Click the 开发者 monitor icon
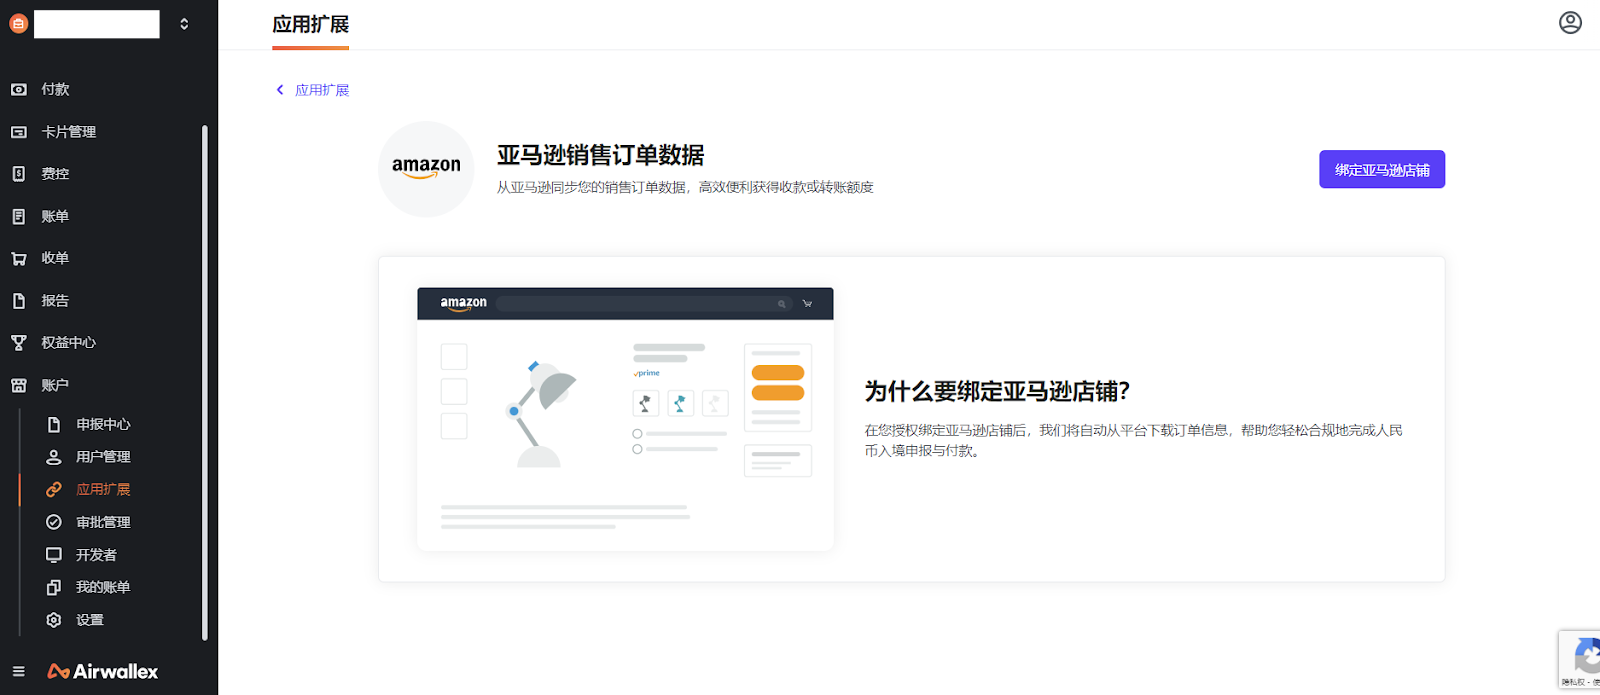This screenshot has width=1600, height=695. click(x=54, y=555)
